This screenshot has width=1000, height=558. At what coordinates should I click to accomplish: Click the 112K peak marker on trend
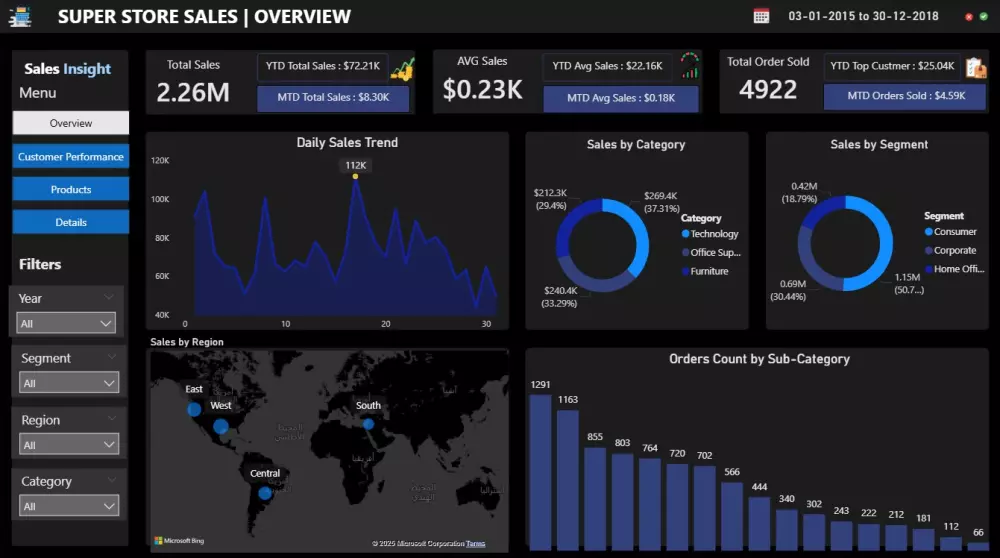click(355, 177)
